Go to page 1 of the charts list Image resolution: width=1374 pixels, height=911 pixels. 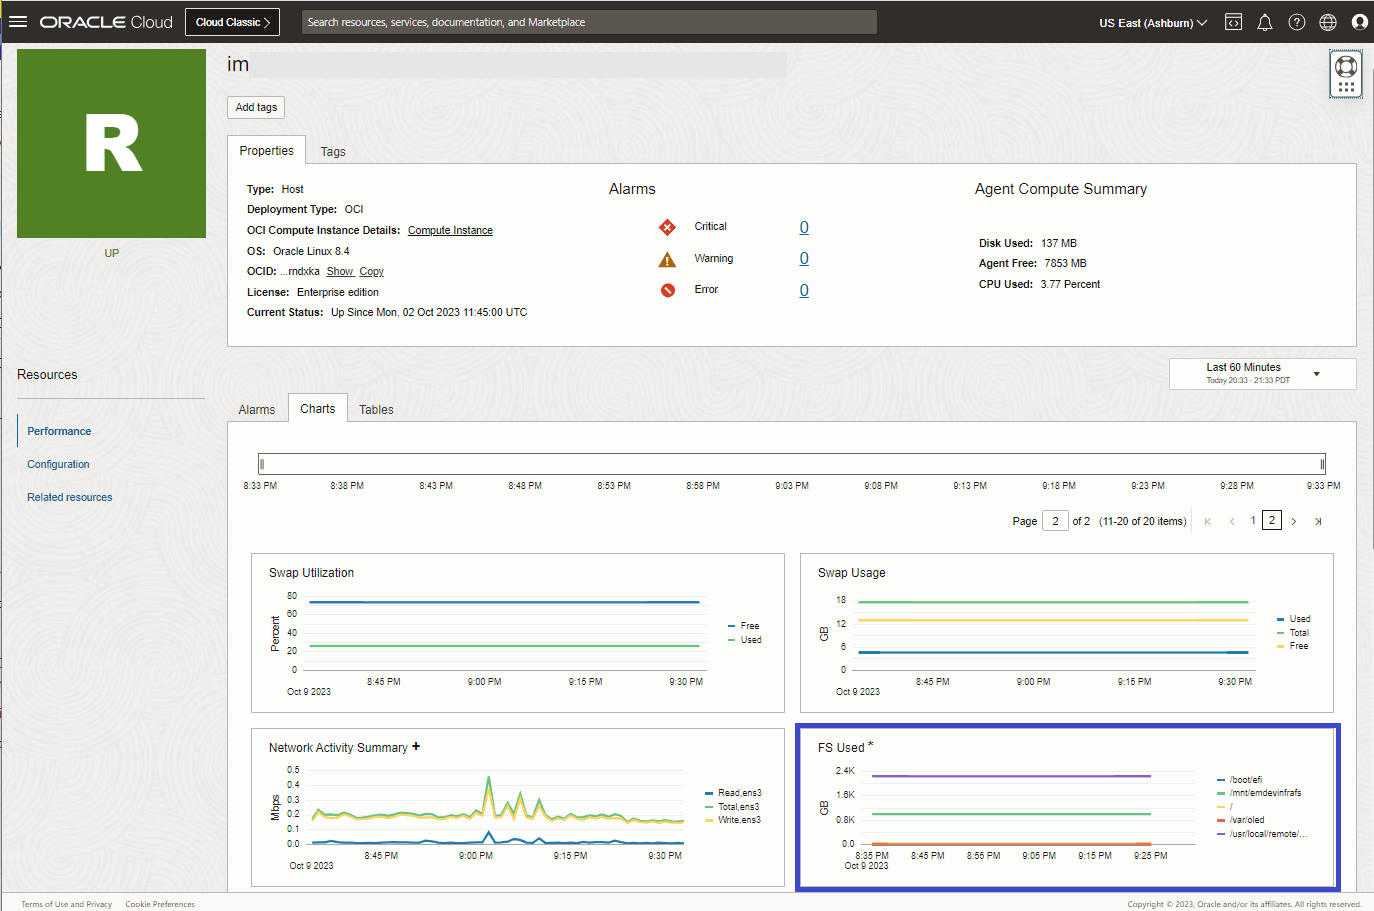[x=1252, y=520]
